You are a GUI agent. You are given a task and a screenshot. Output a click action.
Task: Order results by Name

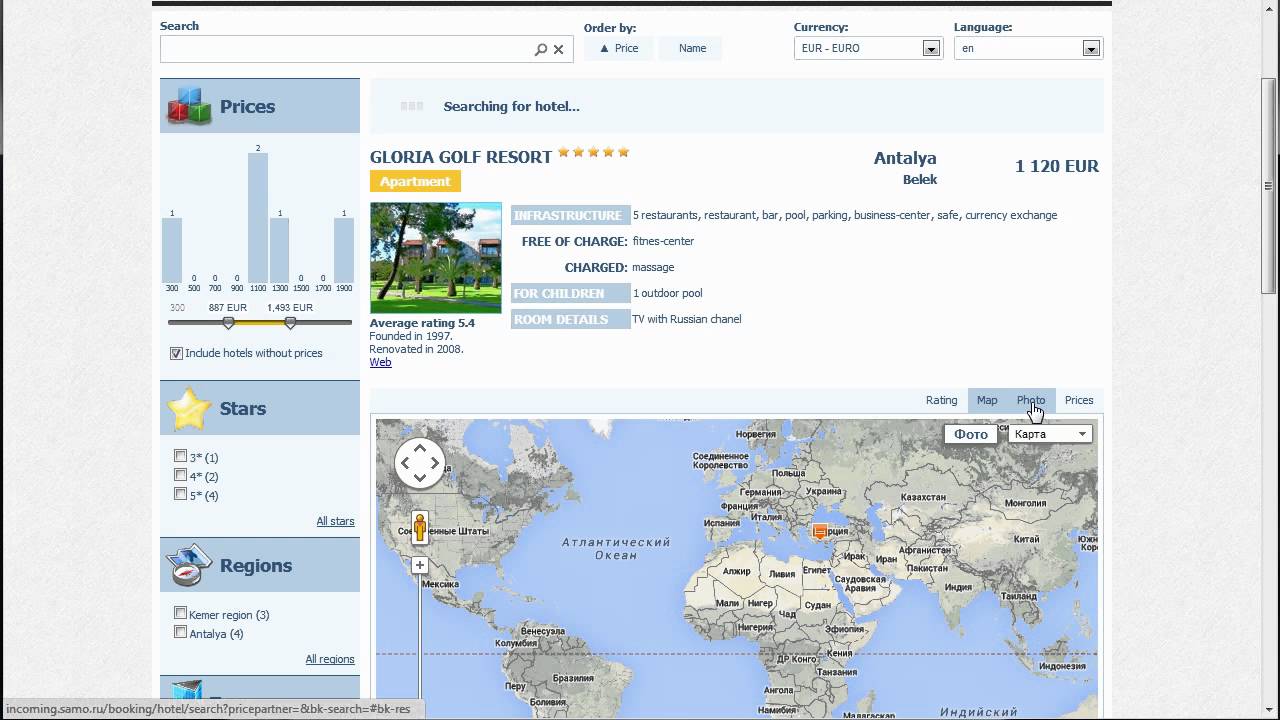click(692, 48)
